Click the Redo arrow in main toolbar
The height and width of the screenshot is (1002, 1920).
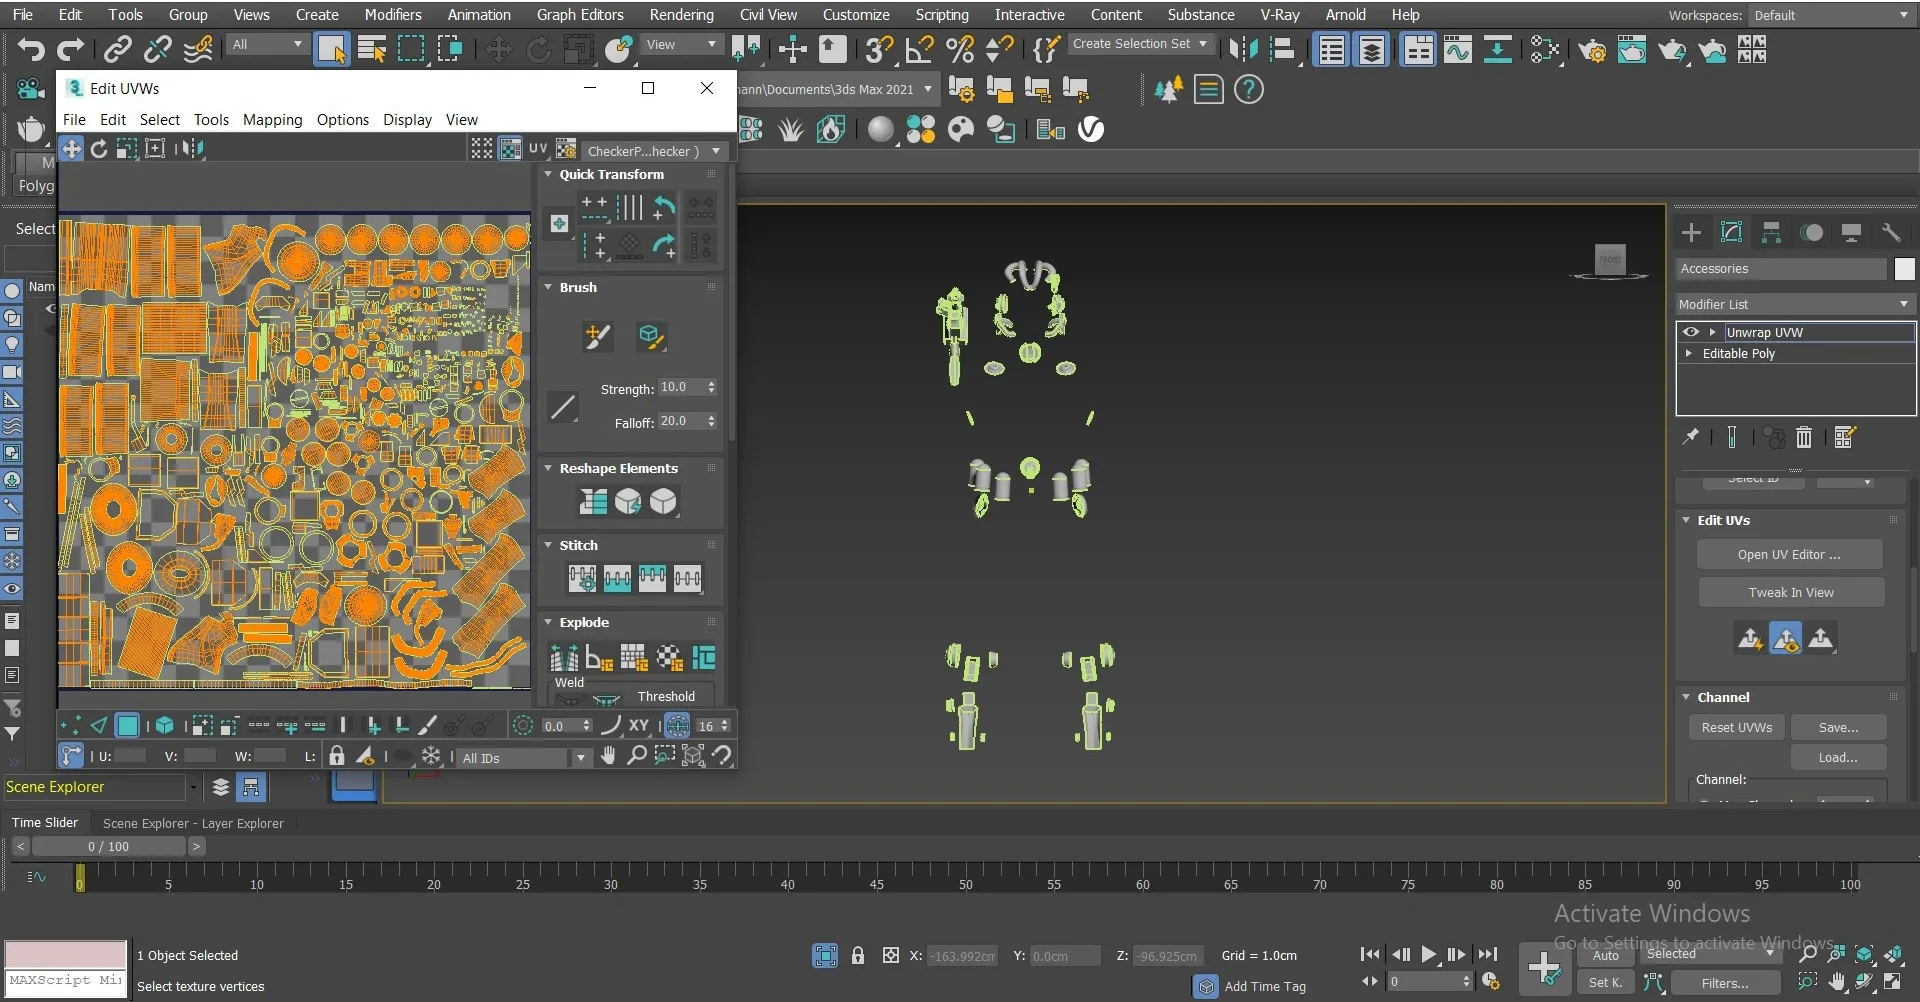click(x=70, y=49)
